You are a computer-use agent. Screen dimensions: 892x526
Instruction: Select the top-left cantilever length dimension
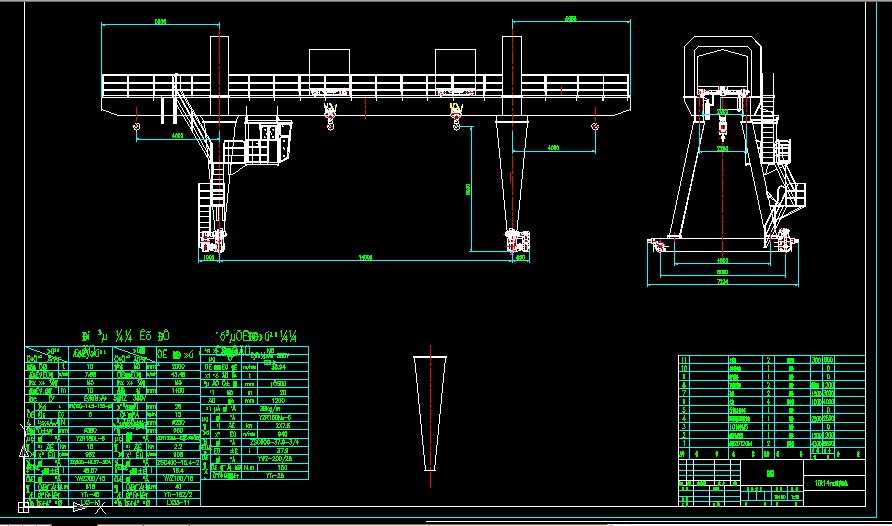[159, 22]
